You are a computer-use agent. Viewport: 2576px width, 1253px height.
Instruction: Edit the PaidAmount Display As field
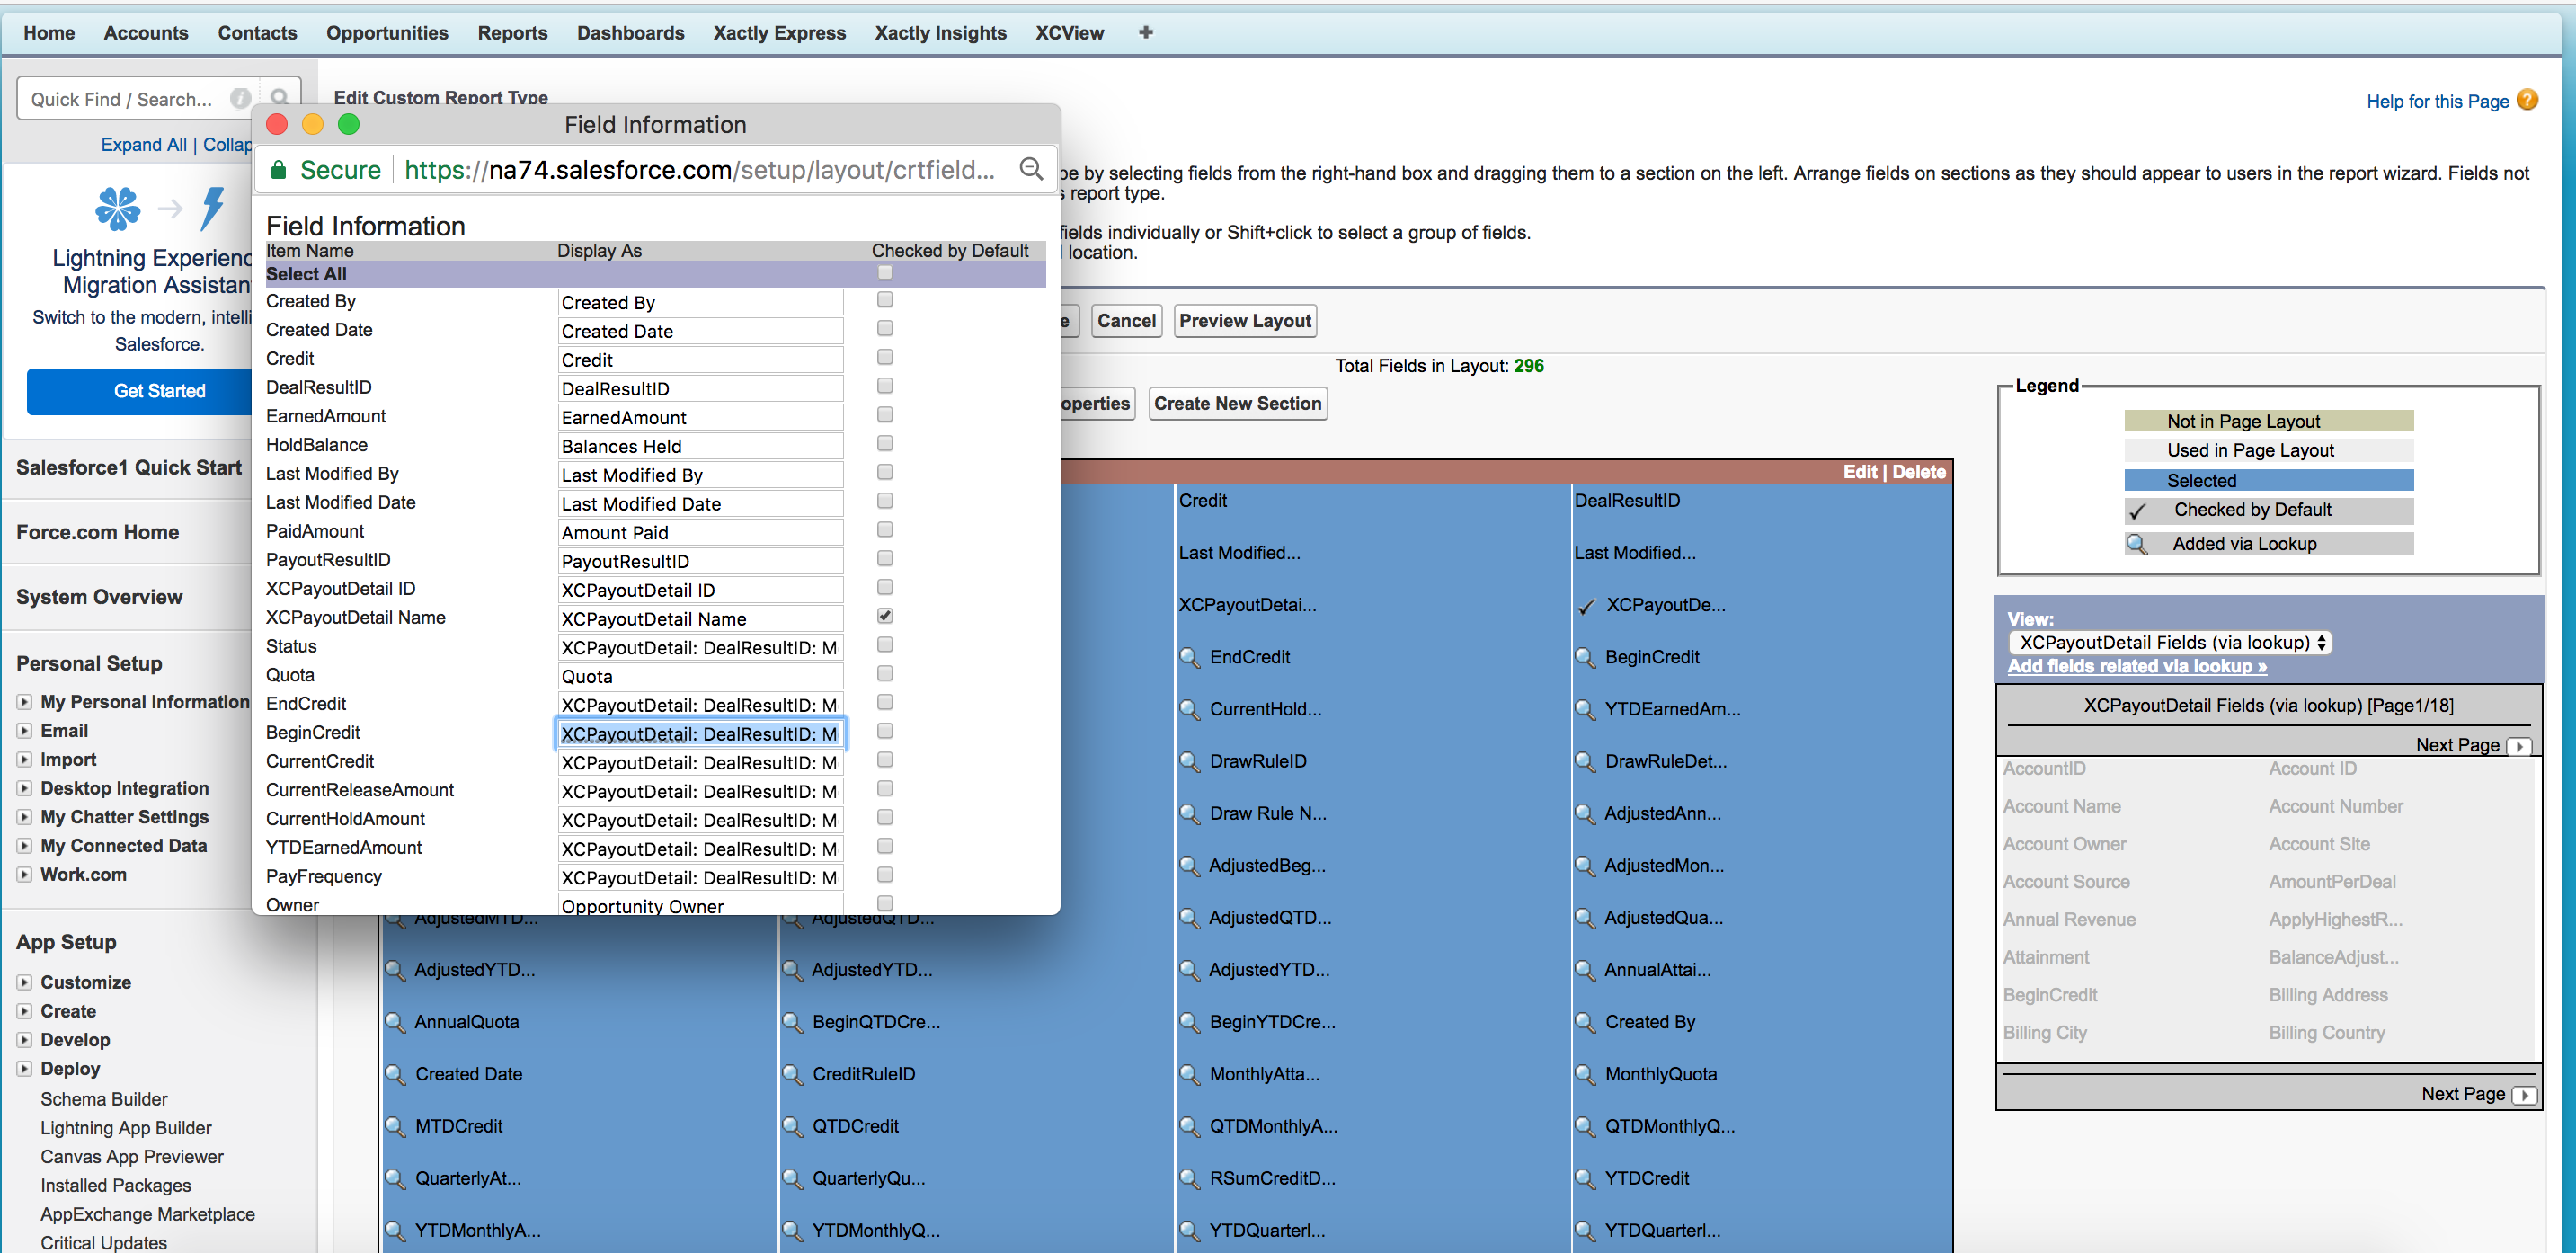699,532
